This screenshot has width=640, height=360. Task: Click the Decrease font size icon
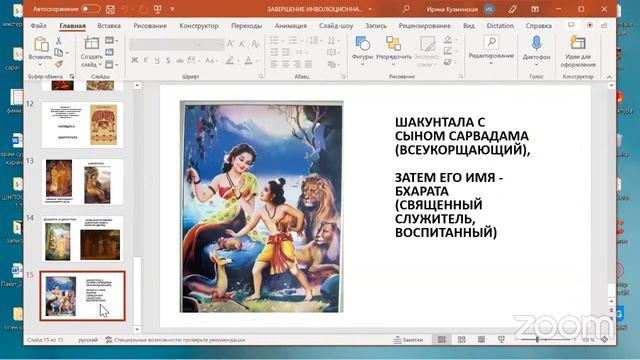(242, 44)
